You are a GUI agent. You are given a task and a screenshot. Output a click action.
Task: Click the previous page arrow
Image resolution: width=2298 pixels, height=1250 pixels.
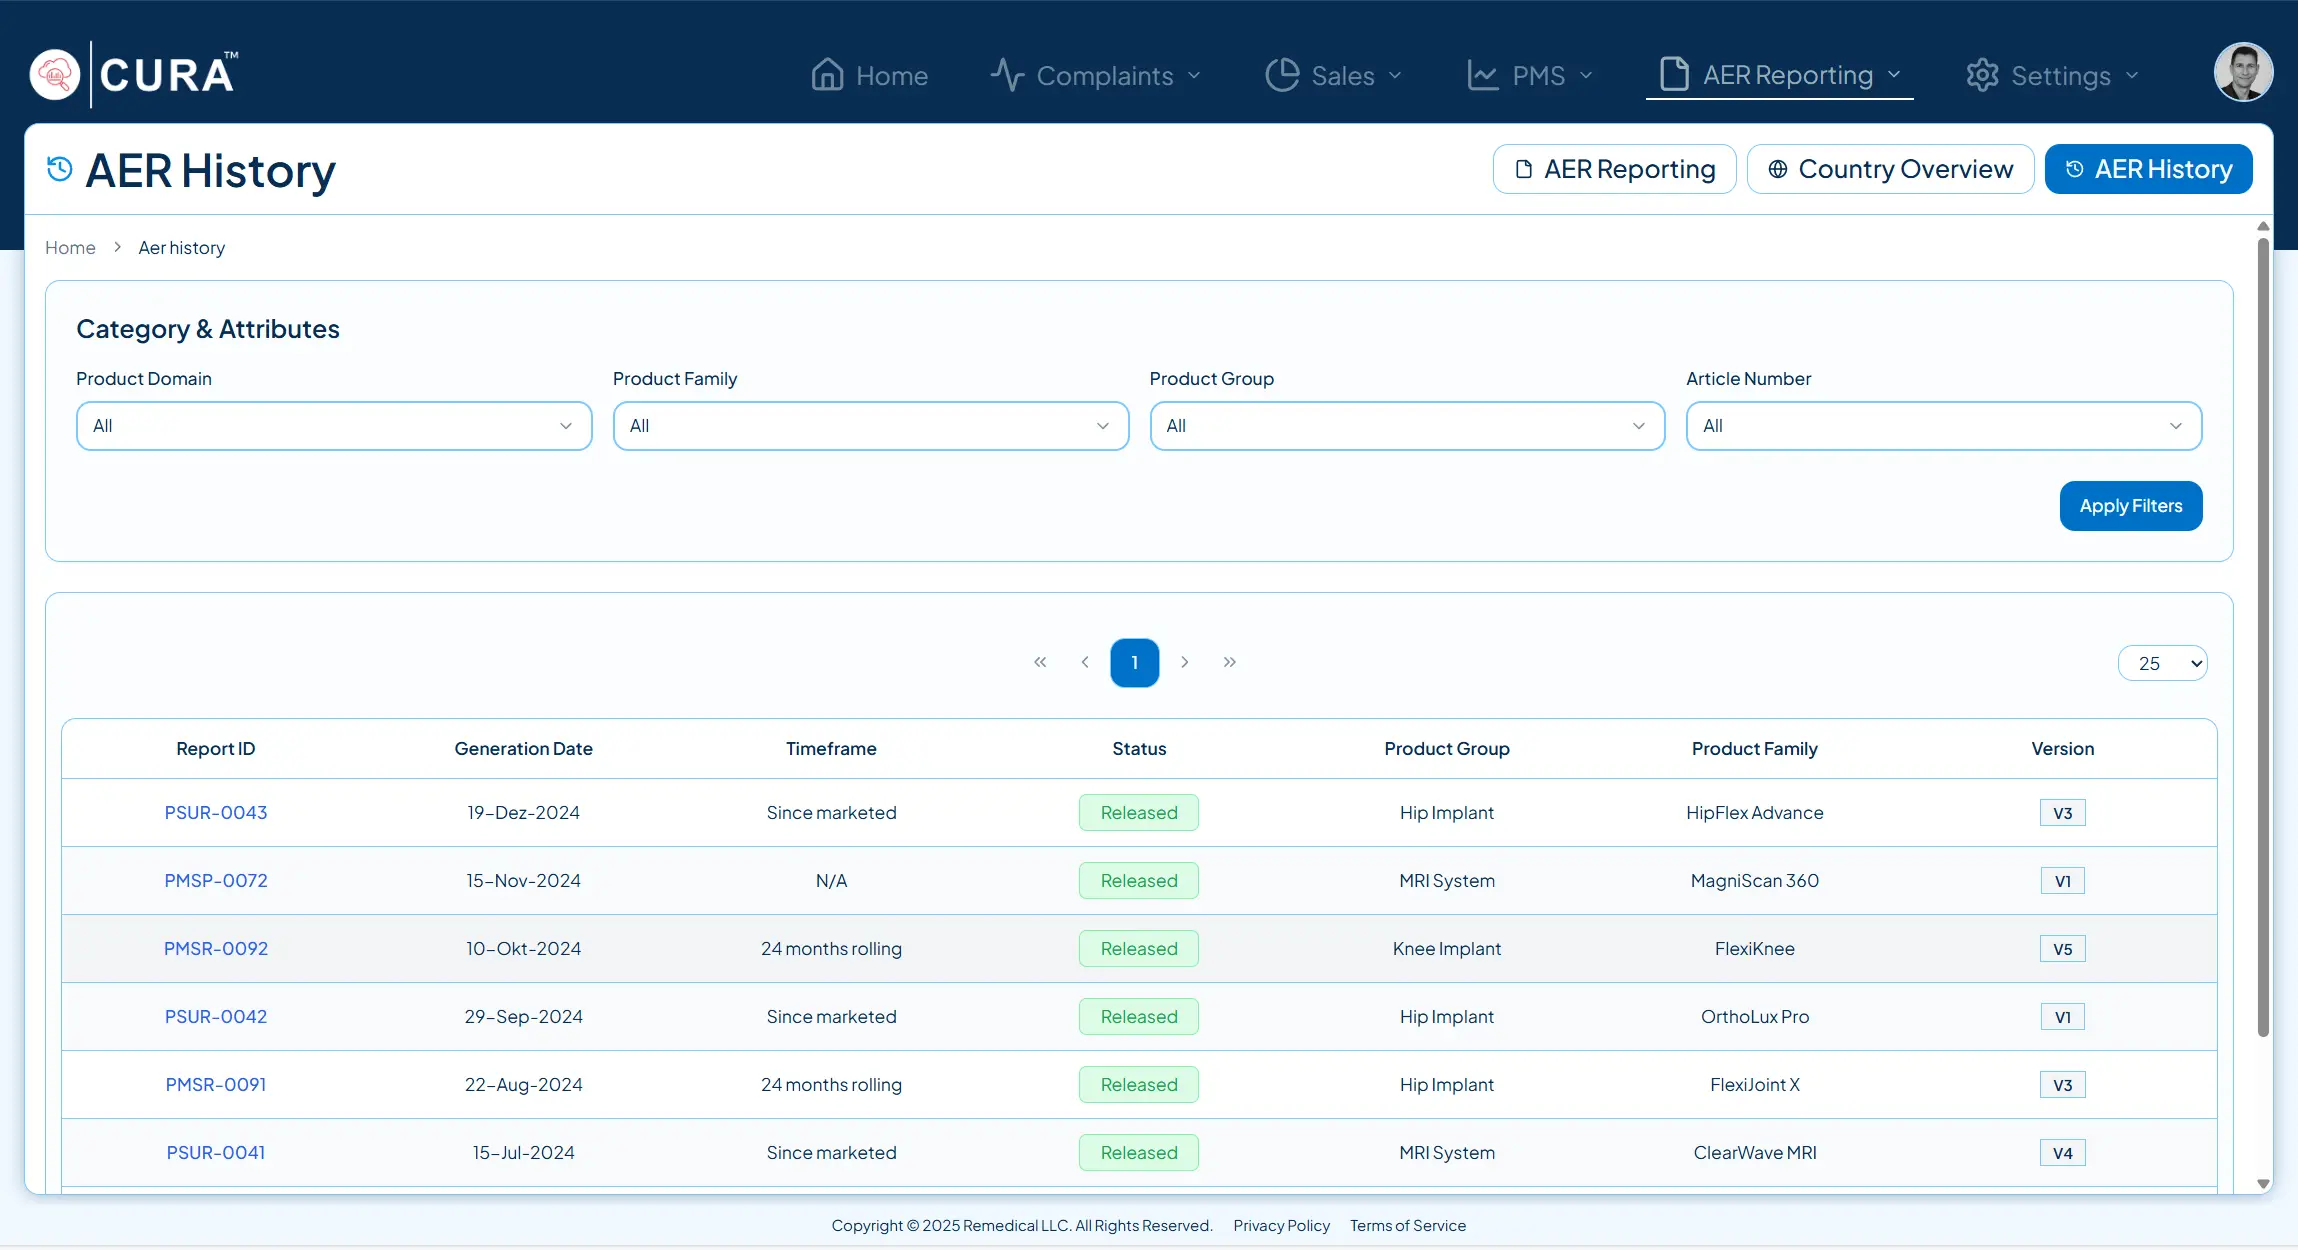pos(1085,662)
